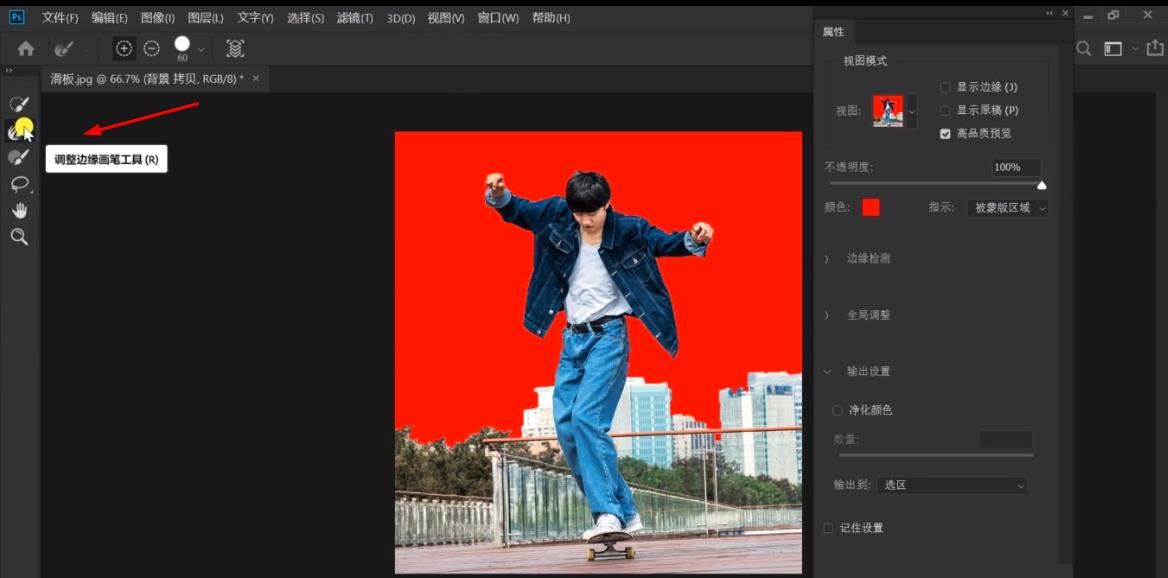Enable the 显示边缘 (J) checkbox
Viewport: 1168px width, 578px height.
[945, 87]
